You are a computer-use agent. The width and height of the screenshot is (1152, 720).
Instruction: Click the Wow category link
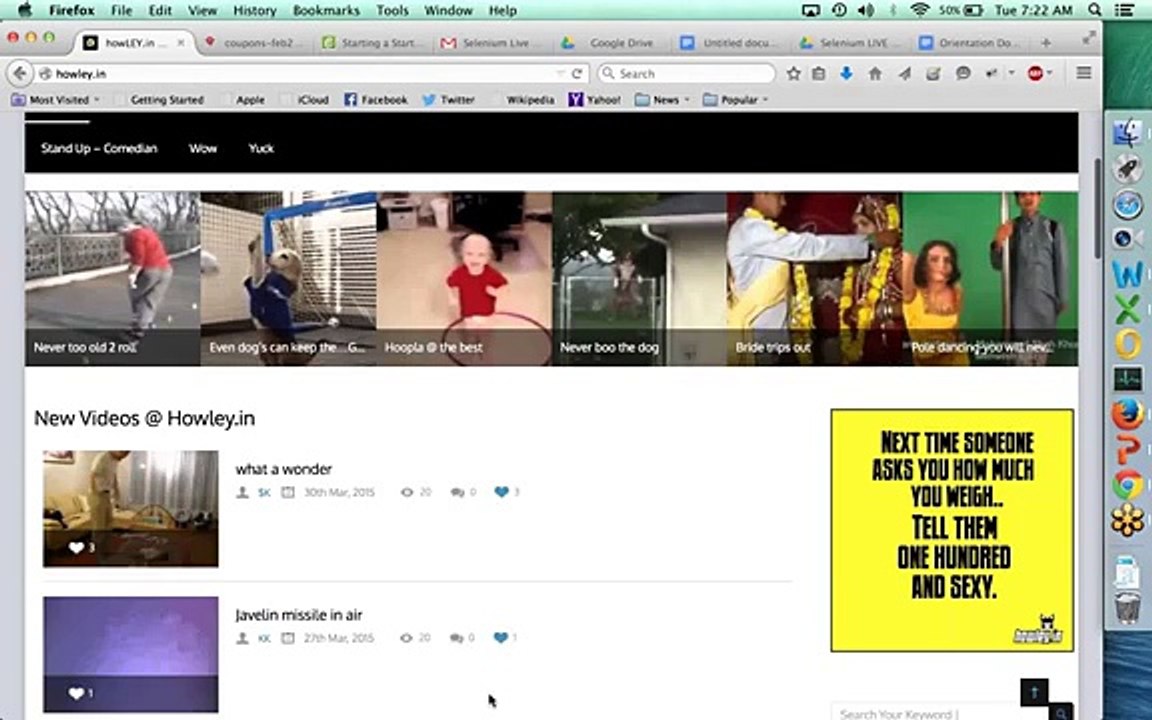203,148
